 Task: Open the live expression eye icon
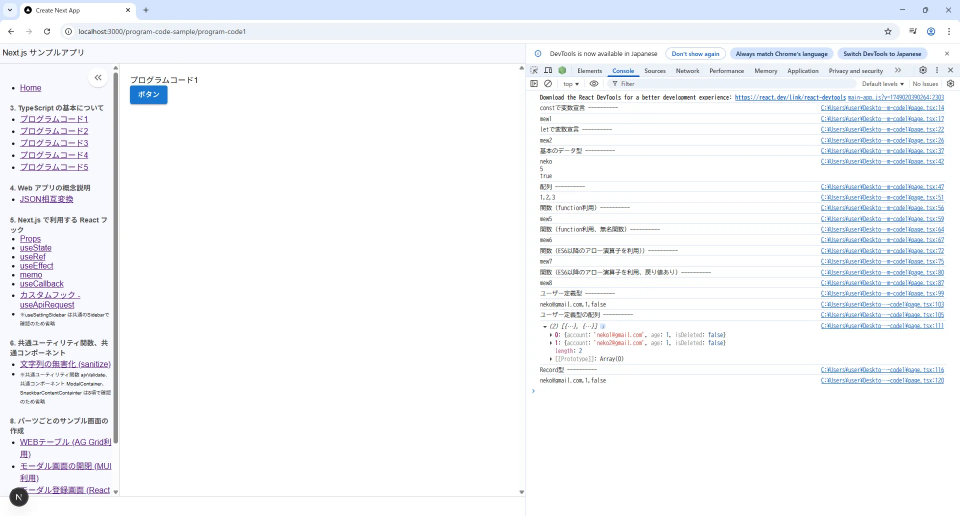[593, 84]
